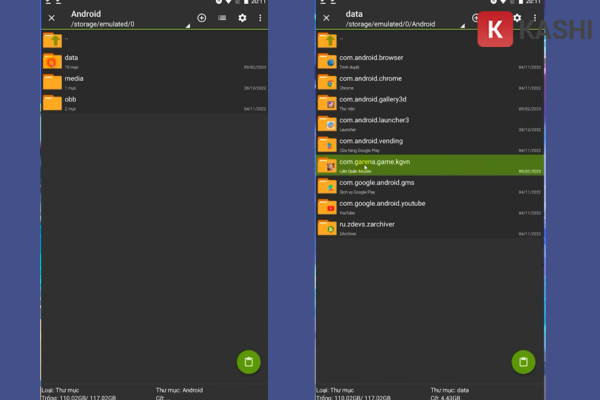Viewport: 600px width, 400px height.
Task: Open the three-dot overflow menu in the Android panel
Action: click(x=260, y=18)
